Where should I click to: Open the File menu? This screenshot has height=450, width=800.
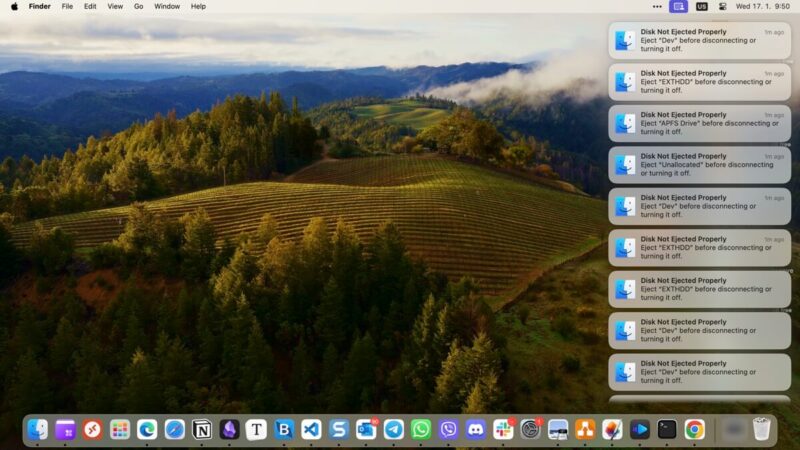[x=67, y=7]
